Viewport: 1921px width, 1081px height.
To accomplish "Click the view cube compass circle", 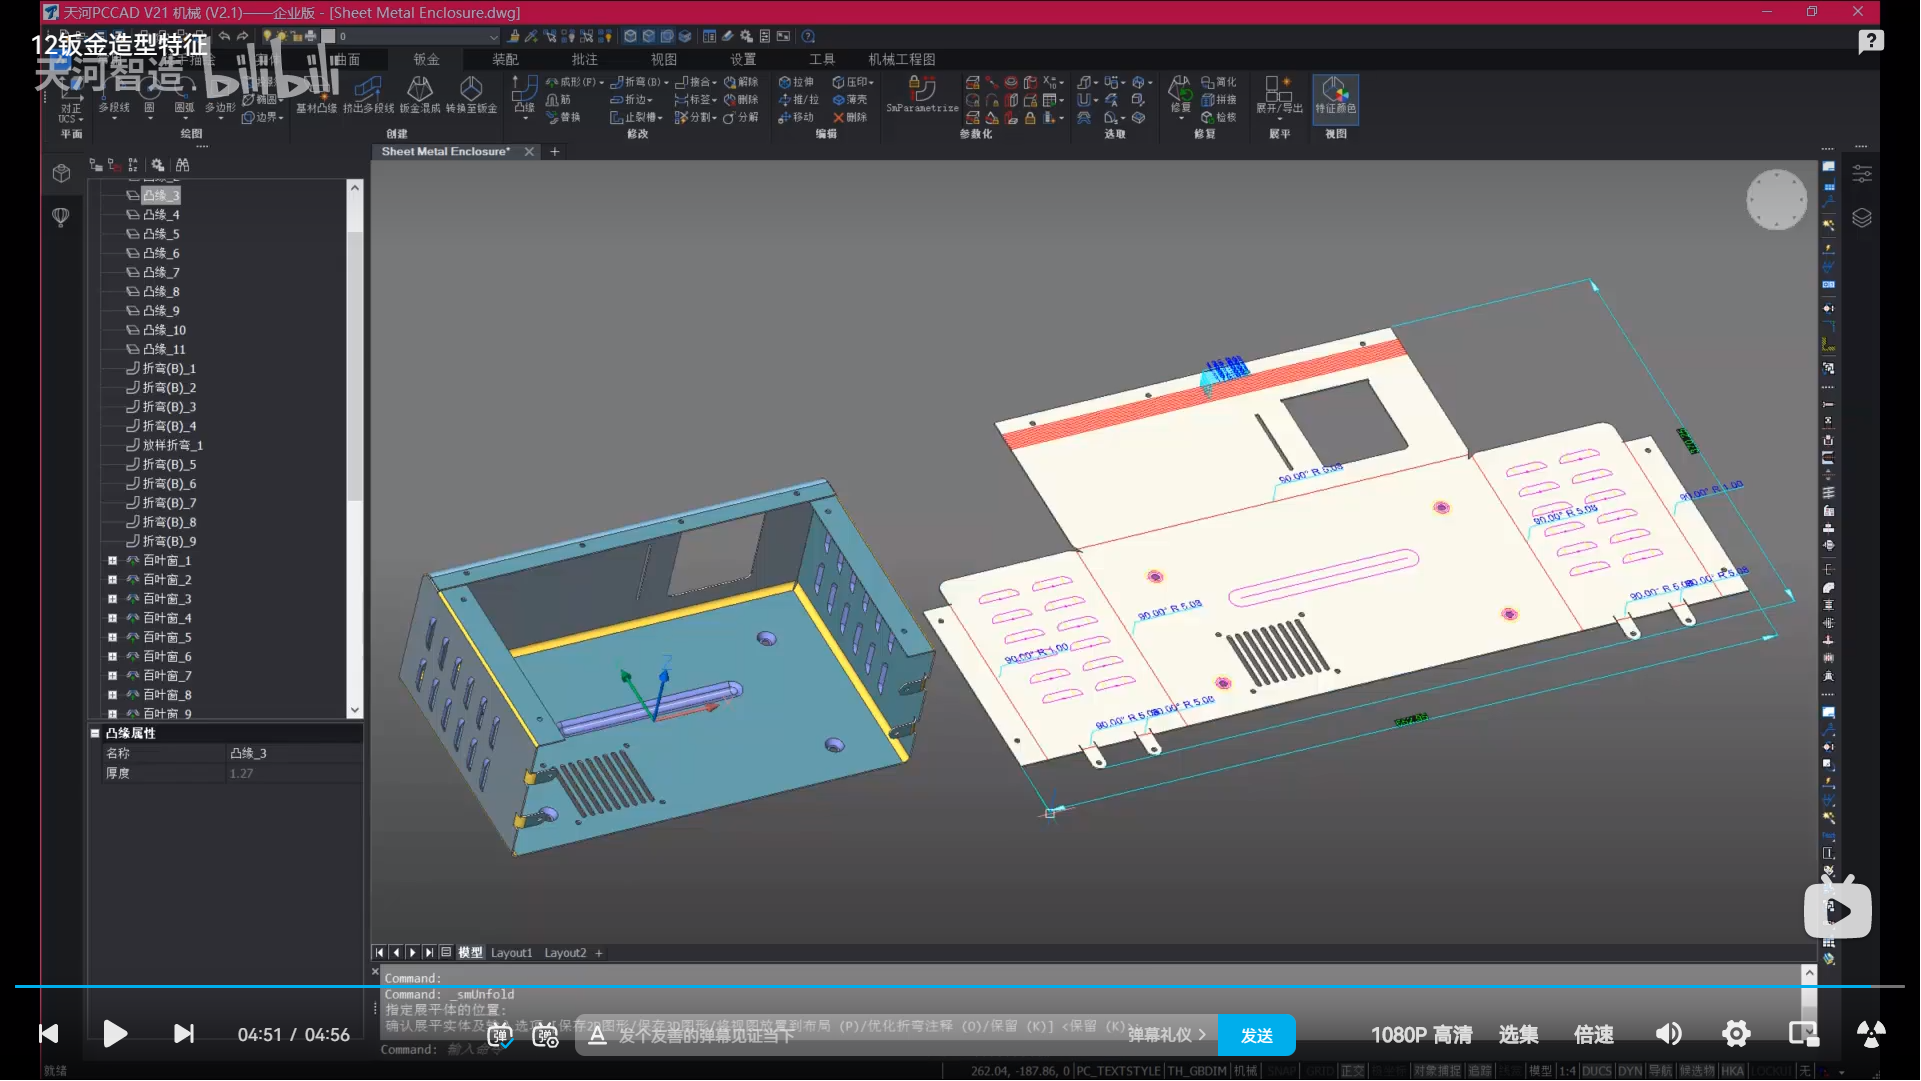I will [x=1776, y=199].
